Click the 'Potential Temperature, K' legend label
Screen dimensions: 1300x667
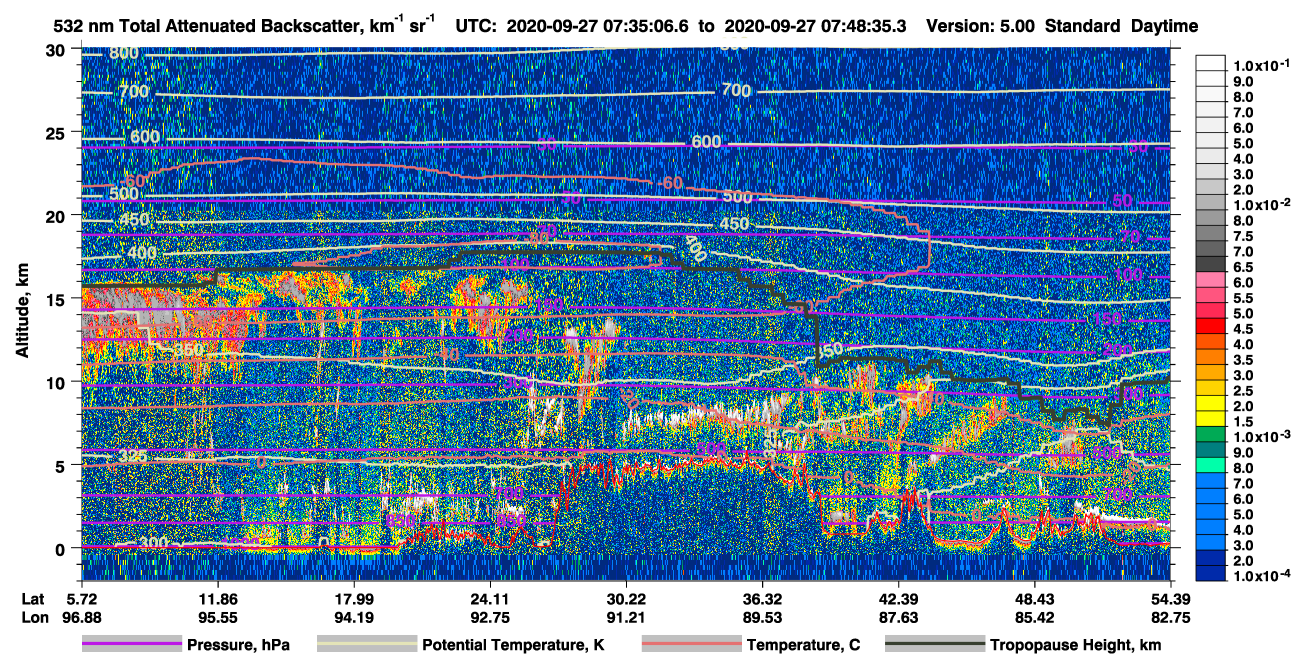pos(513,645)
